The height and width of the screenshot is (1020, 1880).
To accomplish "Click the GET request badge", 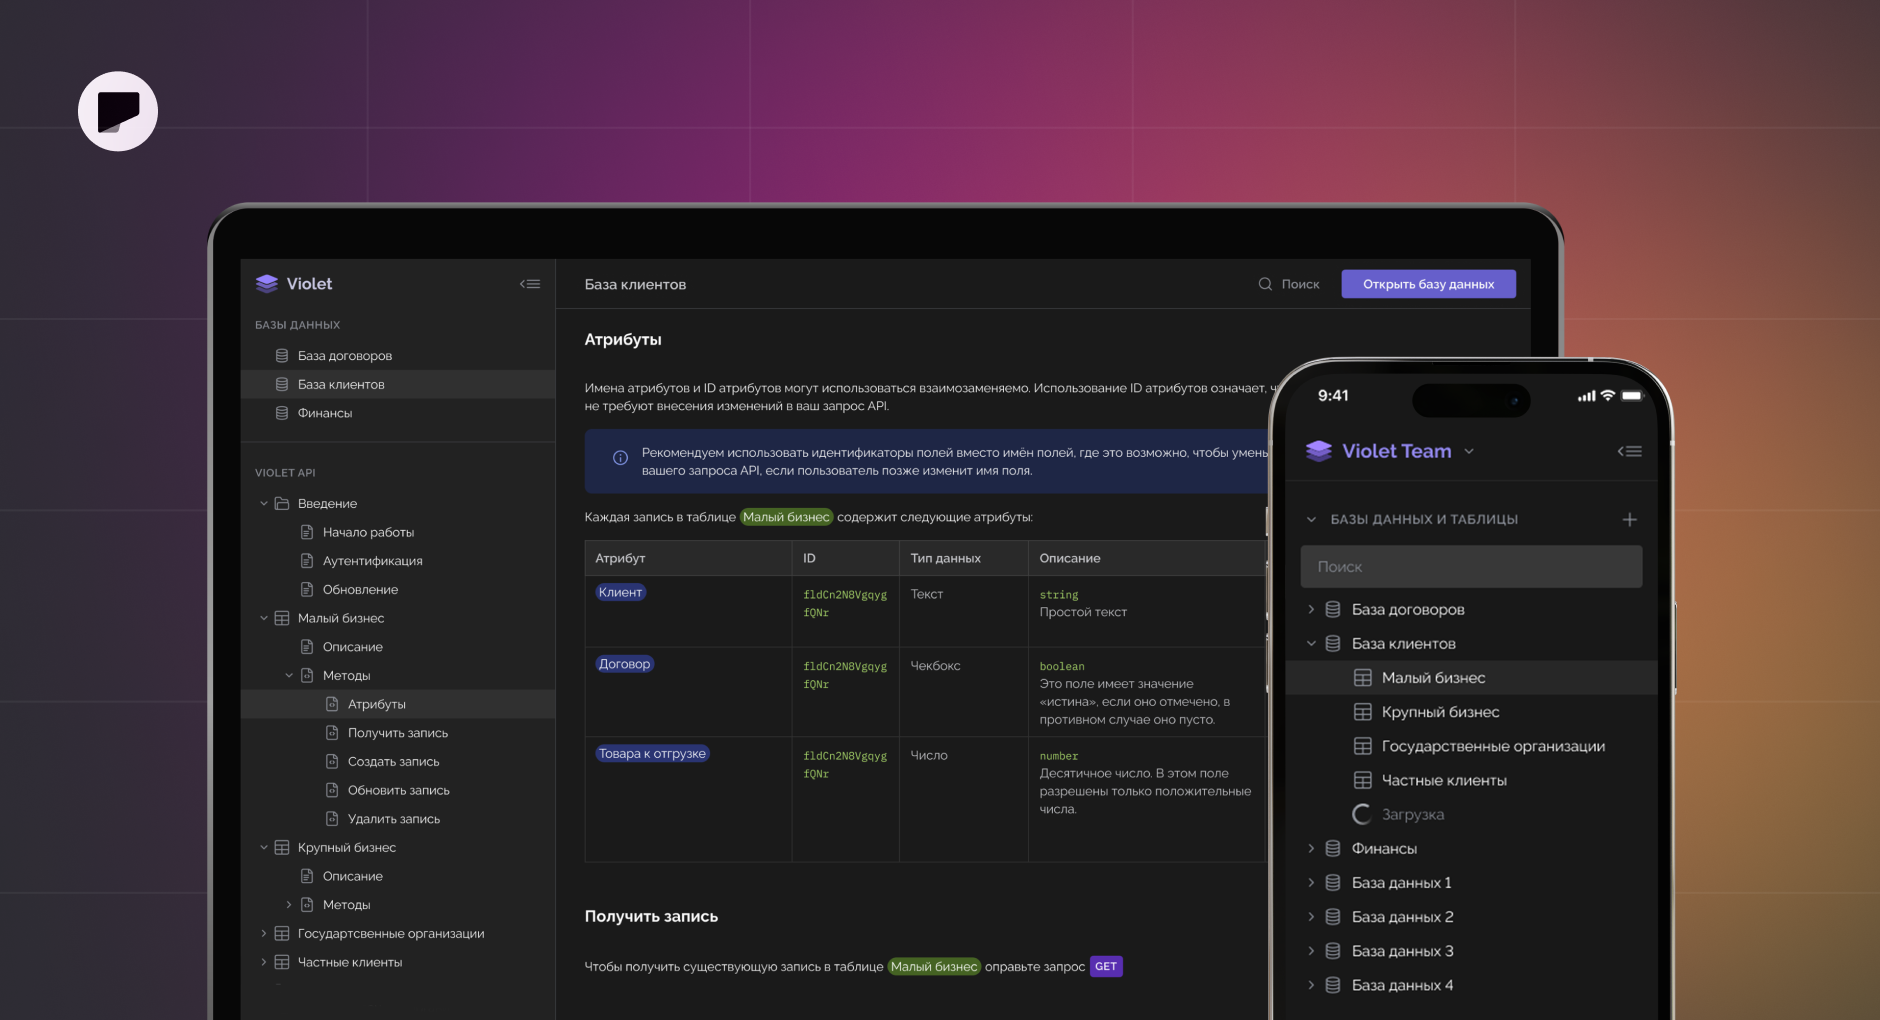I will coord(1106,966).
